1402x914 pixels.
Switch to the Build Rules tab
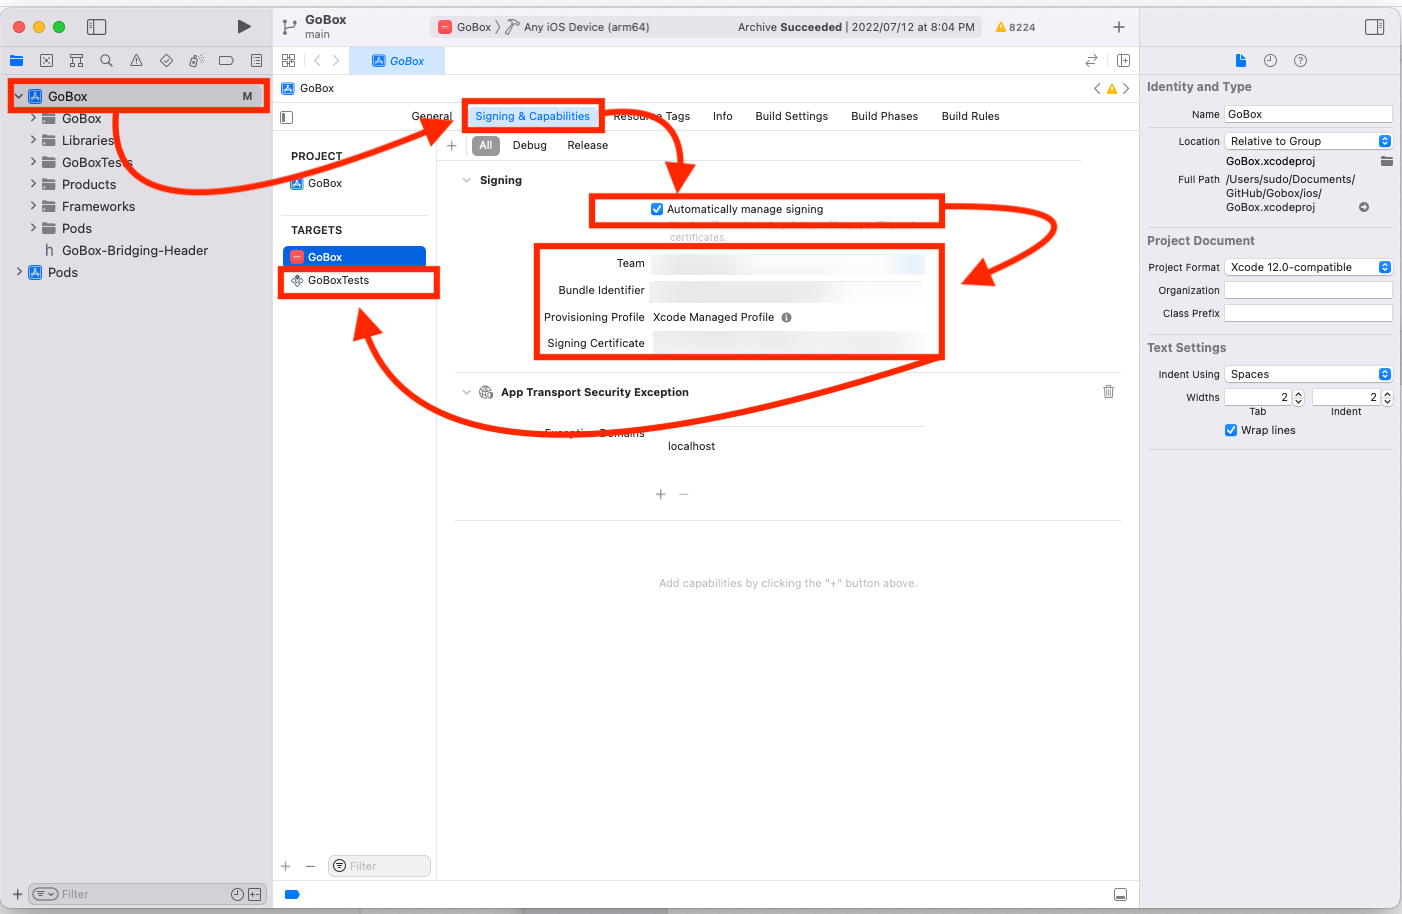tap(971, 117)
